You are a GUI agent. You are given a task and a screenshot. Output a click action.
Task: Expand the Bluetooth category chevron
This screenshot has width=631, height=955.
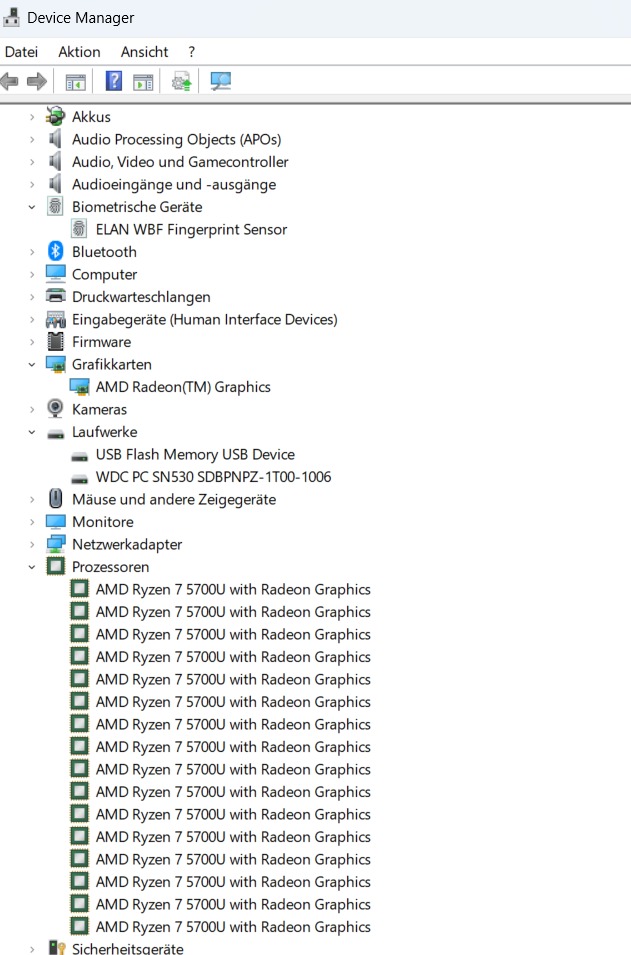click(x=32, y=252)
